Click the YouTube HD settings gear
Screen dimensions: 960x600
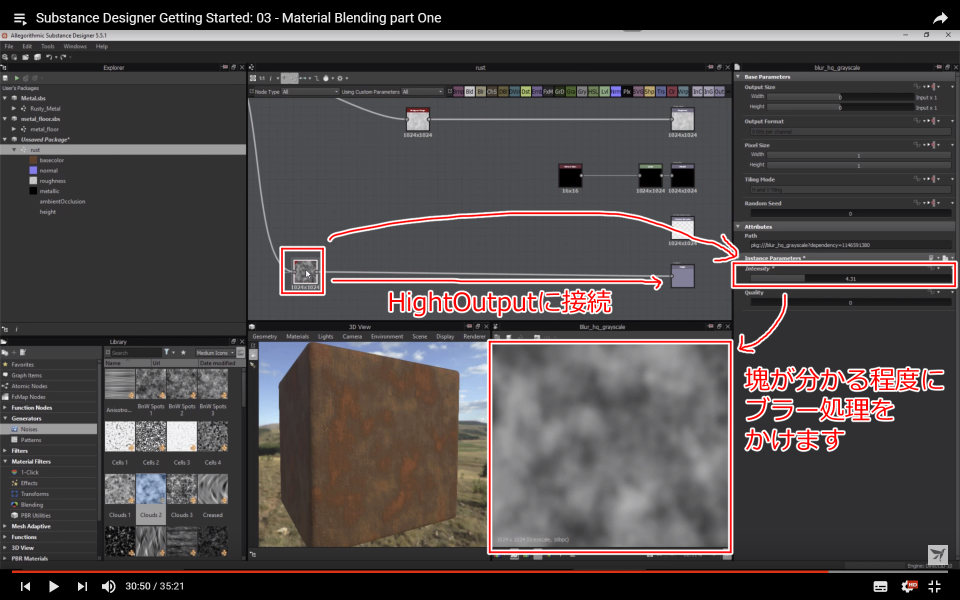[x=909, y=587]
